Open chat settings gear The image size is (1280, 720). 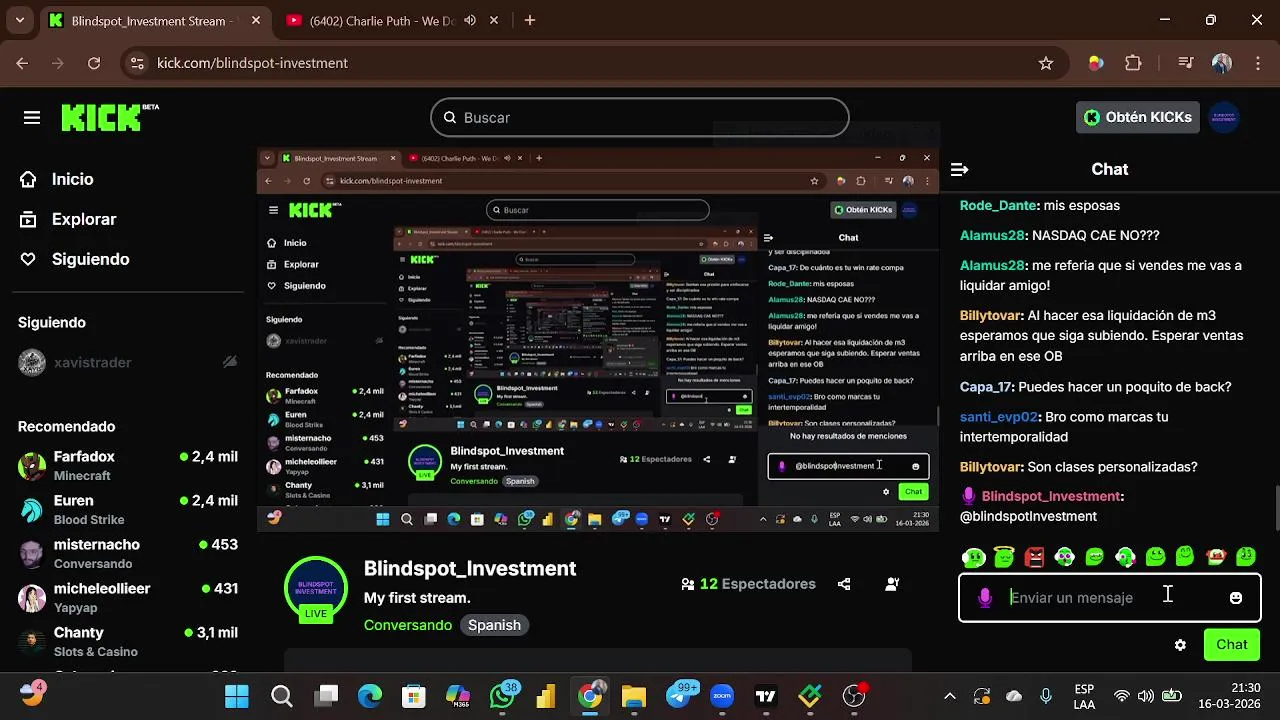coord(1180,645)
